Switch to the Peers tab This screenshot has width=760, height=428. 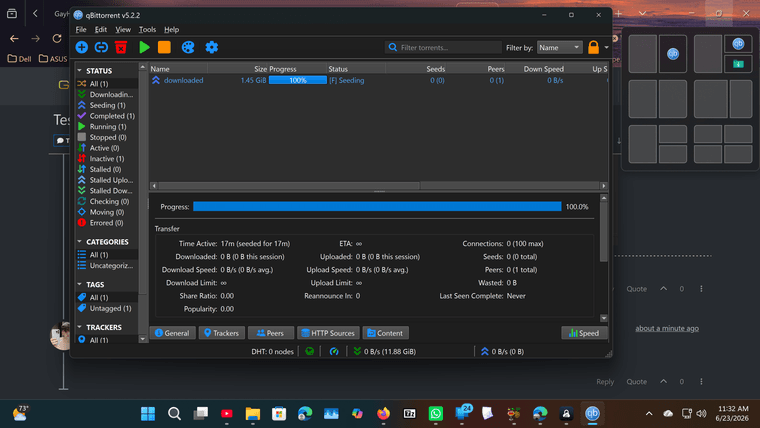point(271,333)
